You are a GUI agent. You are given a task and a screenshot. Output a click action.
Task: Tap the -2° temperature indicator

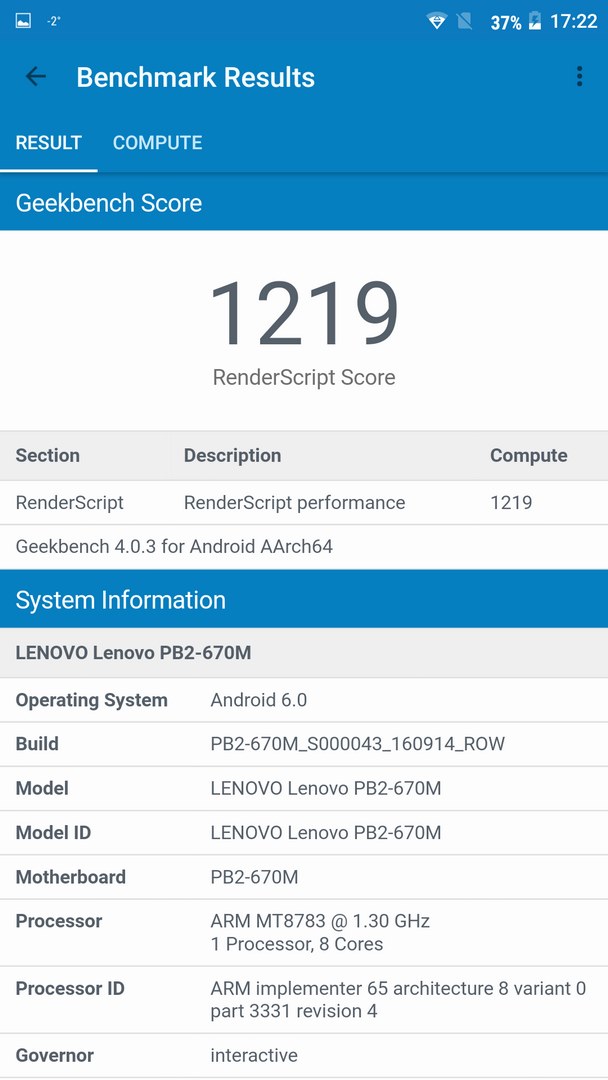[54, 21]
